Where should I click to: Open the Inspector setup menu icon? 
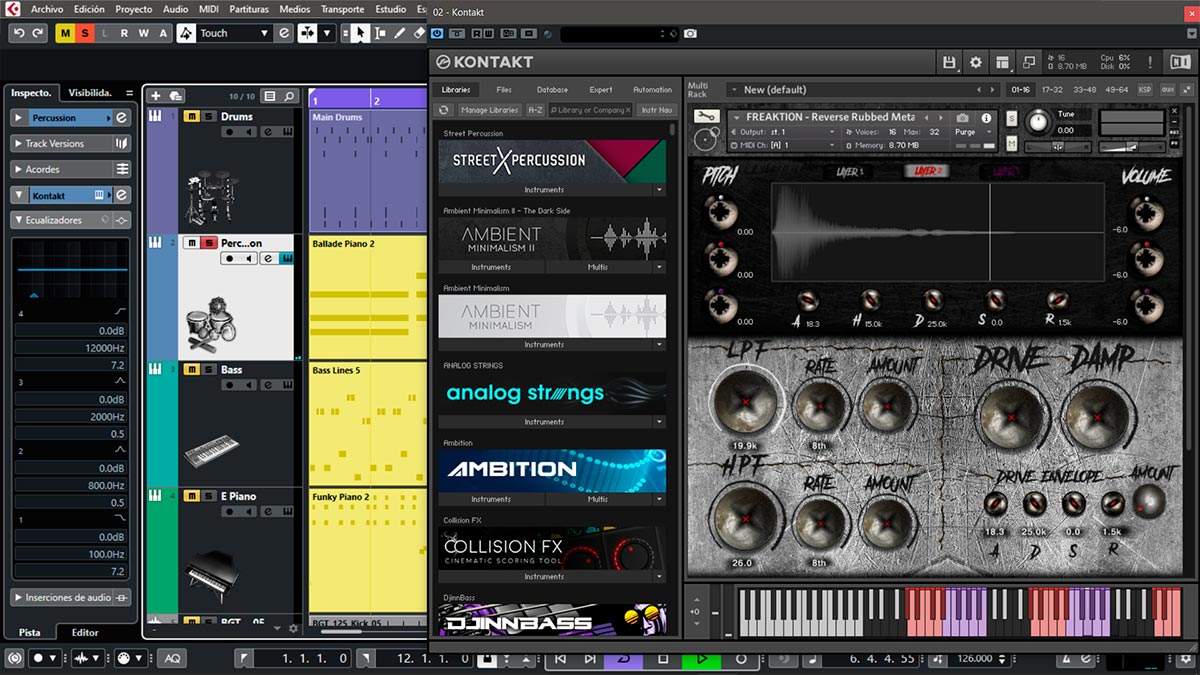[129, 93]
